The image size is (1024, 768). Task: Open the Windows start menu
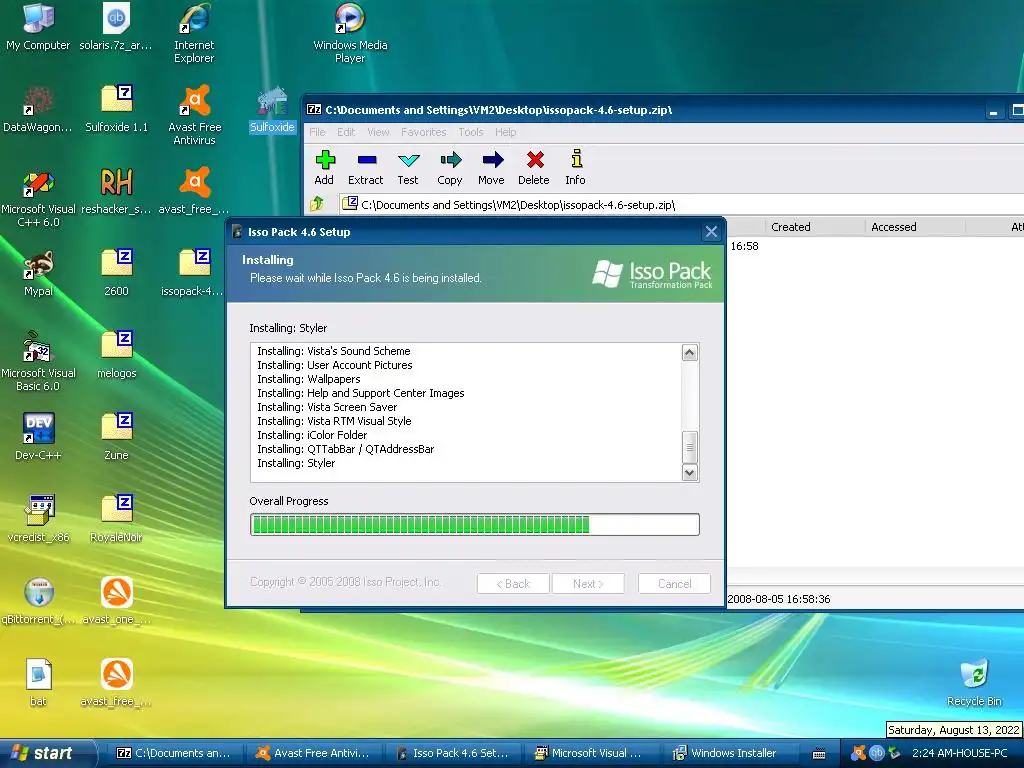[x=47, y=753]
